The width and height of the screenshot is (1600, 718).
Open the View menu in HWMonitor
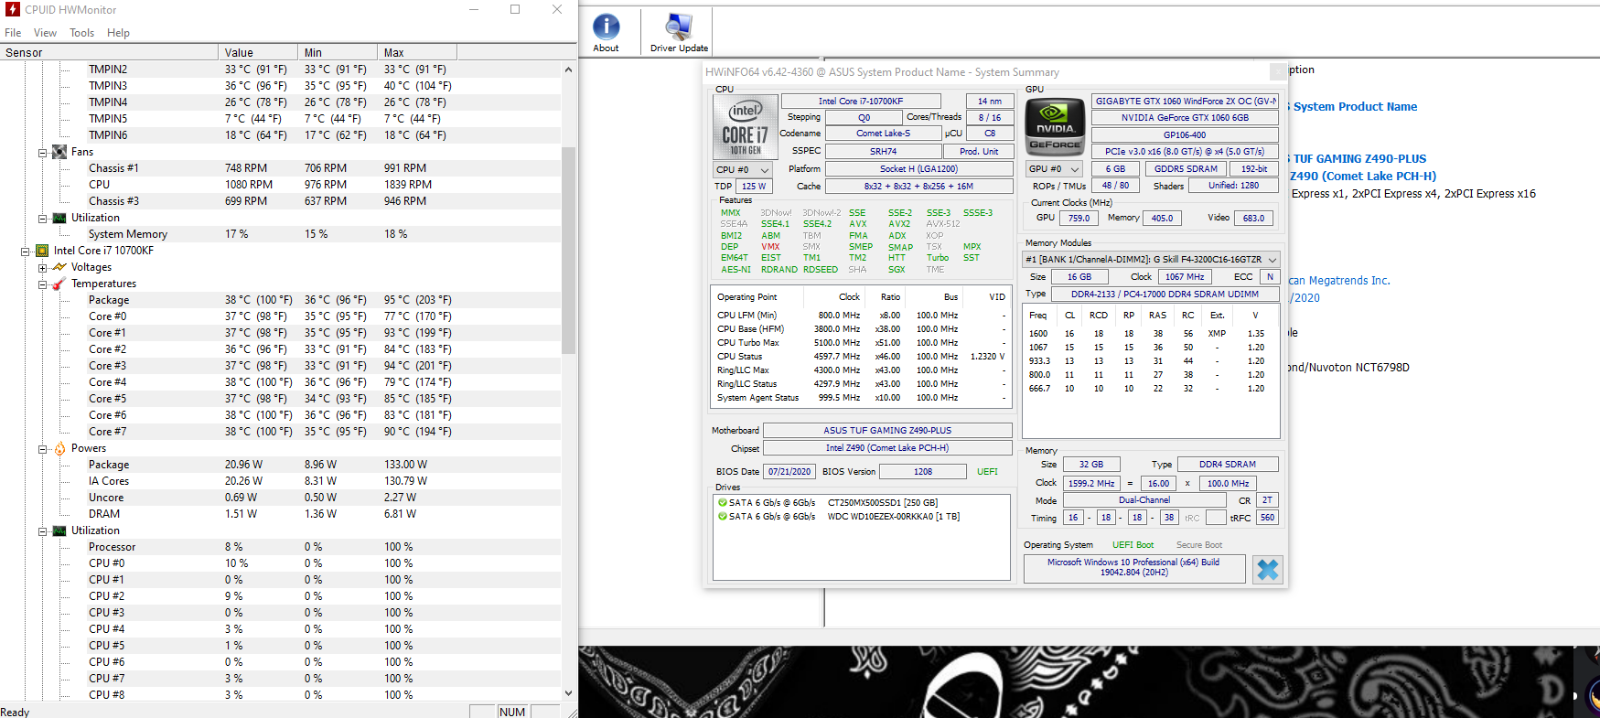coord(45,33)
